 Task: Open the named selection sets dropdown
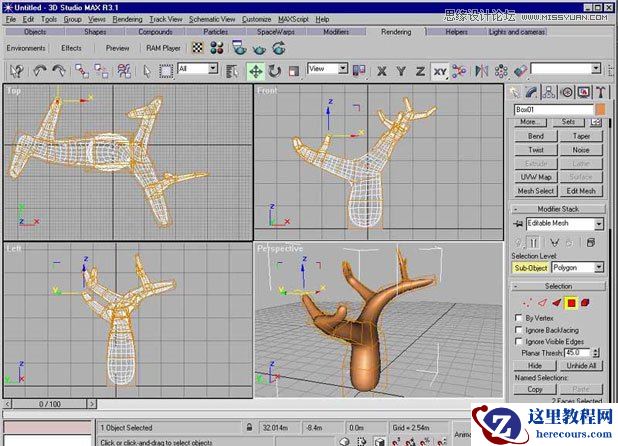596,69
